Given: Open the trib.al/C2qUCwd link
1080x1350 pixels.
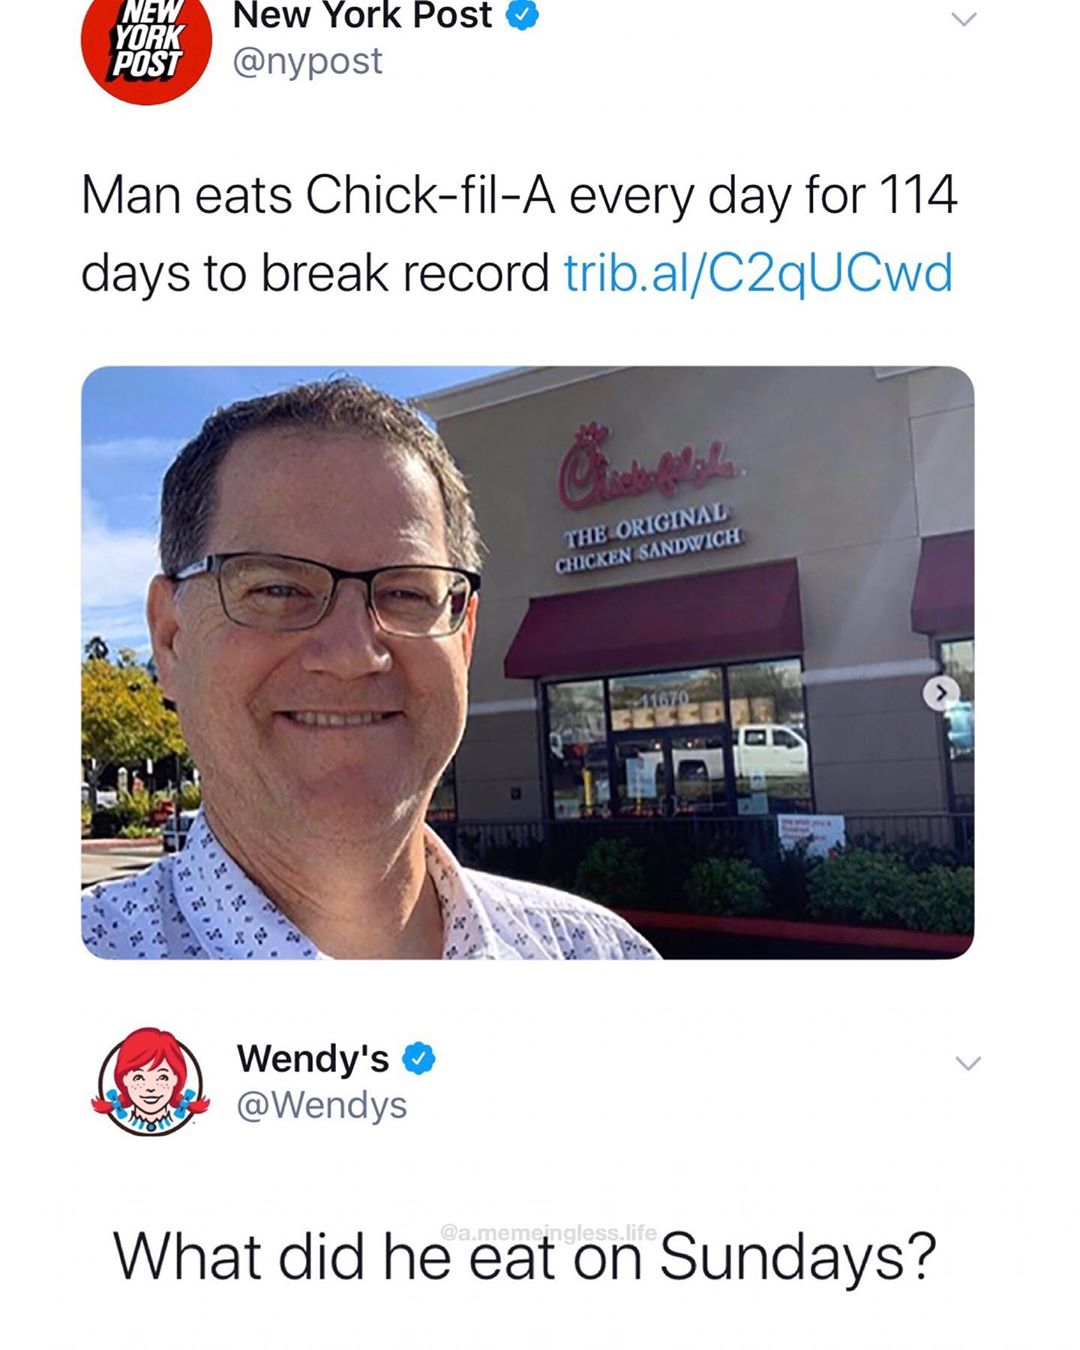Looking at the screenshot, I should (x=758, y=273).
